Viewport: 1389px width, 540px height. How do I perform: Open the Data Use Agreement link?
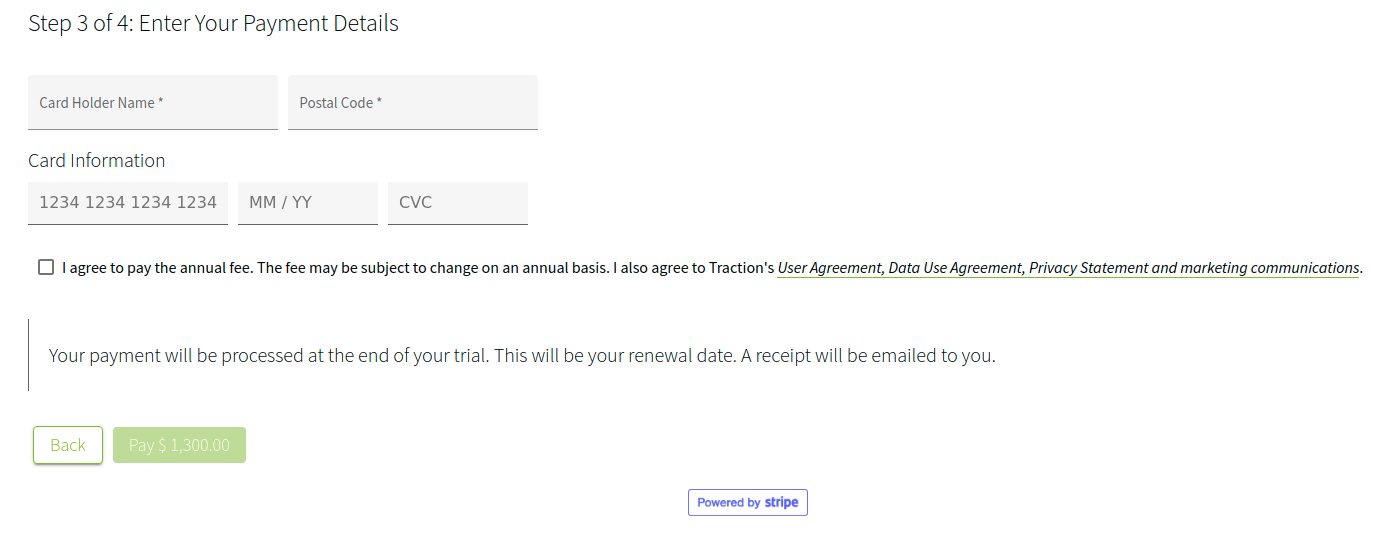[956, 268]
